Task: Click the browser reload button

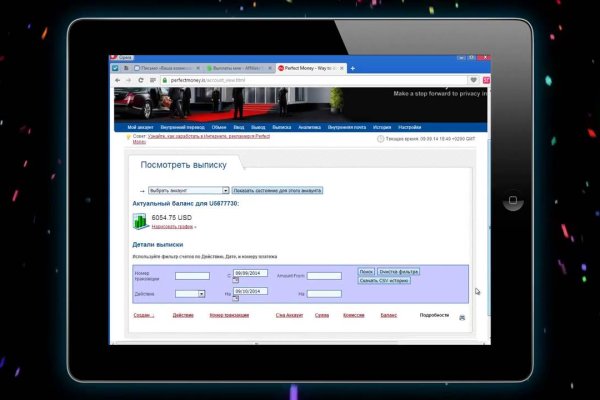Action: tap(139, 79)
